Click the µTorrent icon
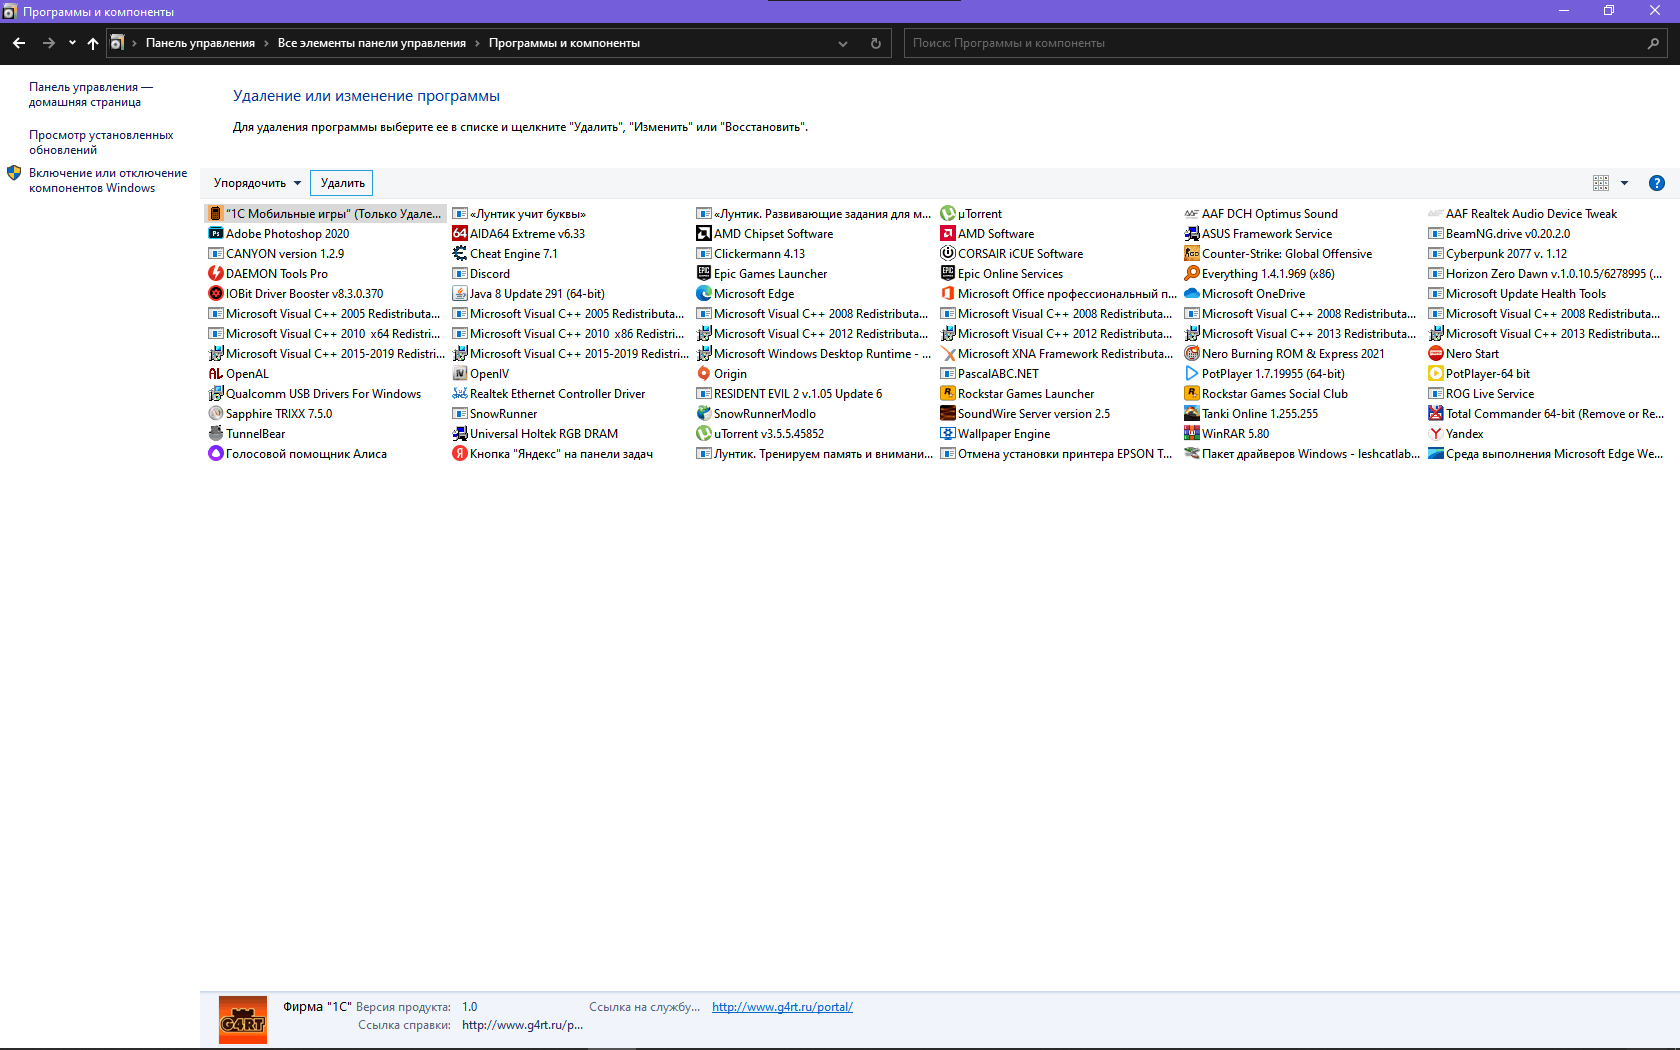The image size is (1680, 1050). coord(947,214)
